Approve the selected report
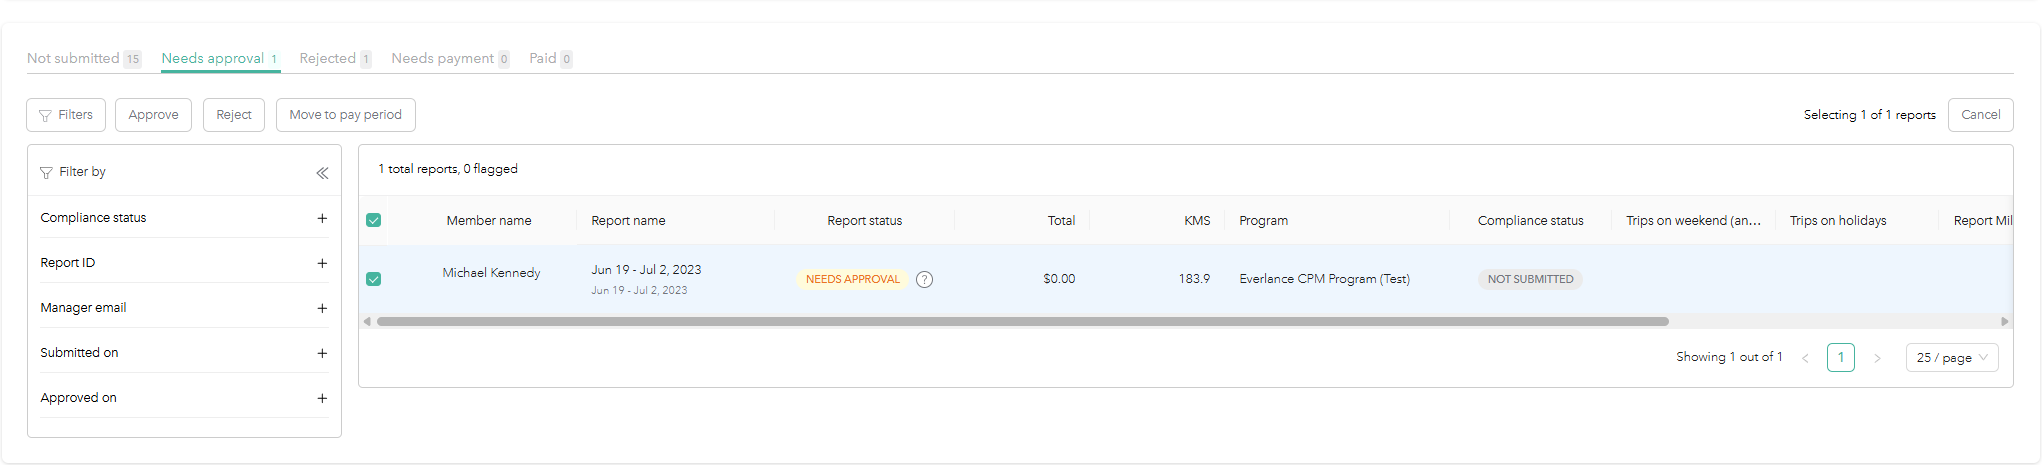Image resolution: width=2042 pixels, height=465 pixels. click(x=153, y=115)
